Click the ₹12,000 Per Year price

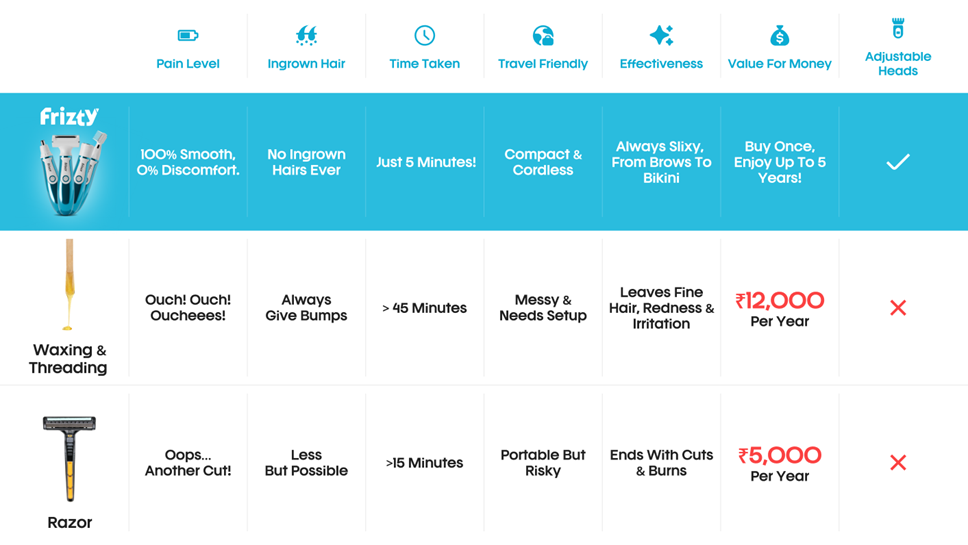pos(780,309)
